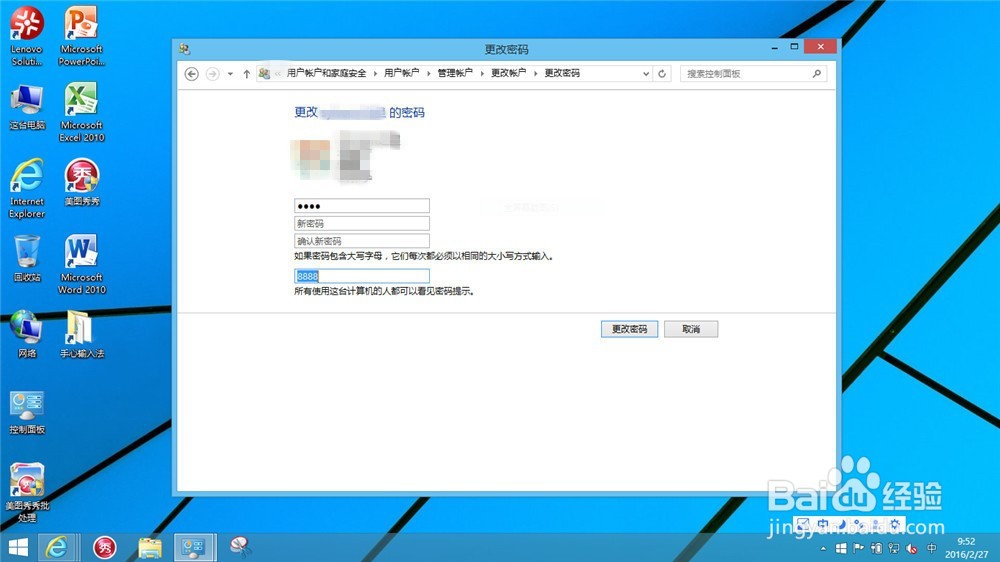Maximize the 更改密码 window
The image size is (1000, 562).
(794, 47)
